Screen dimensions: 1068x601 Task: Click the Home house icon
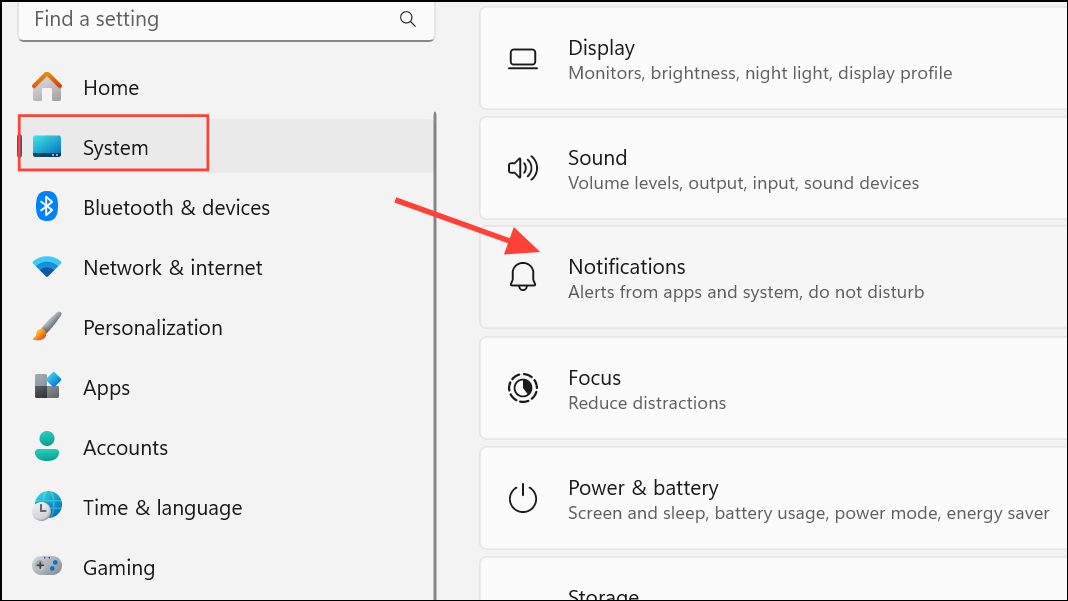tap(47, 87)
